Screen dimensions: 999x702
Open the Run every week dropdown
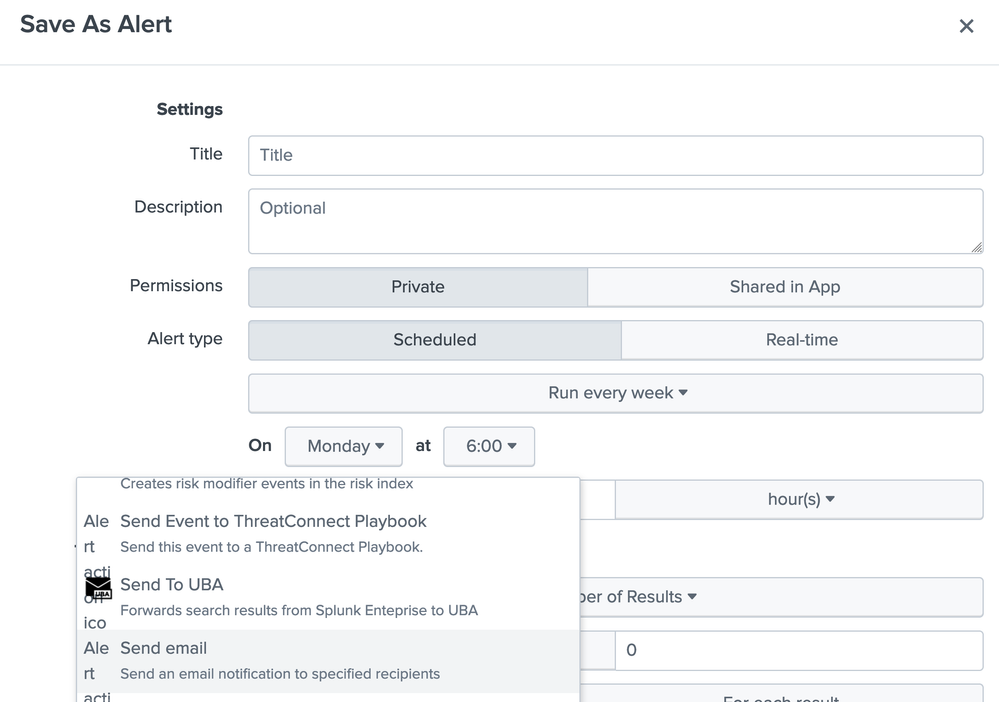pyautogui.click(x=616, y=393)
